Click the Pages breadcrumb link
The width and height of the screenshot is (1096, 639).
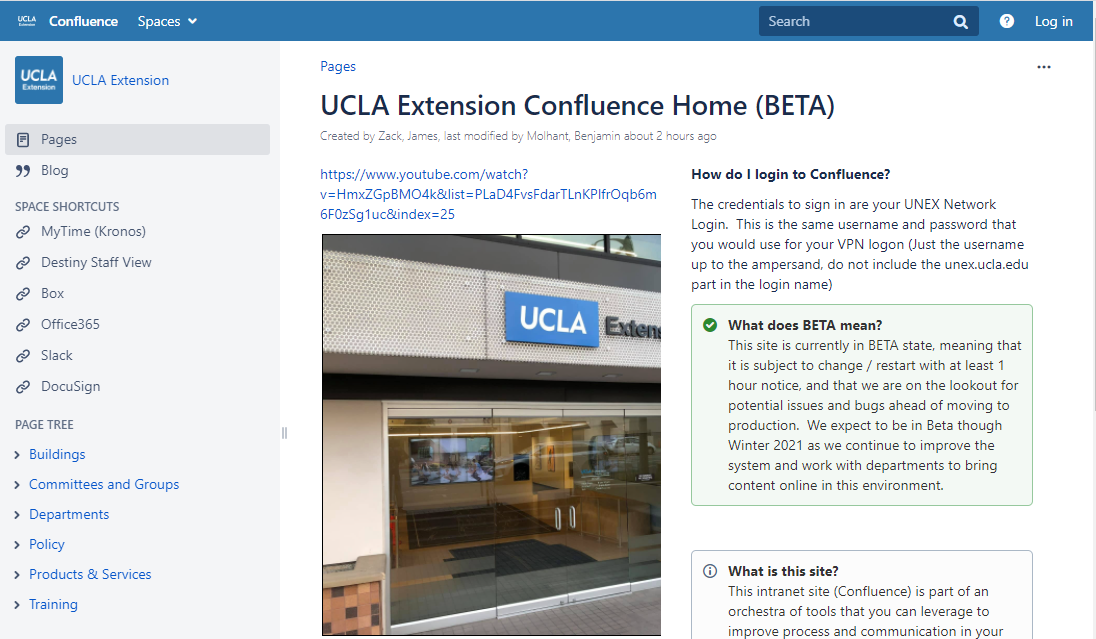tap(338, 66)
